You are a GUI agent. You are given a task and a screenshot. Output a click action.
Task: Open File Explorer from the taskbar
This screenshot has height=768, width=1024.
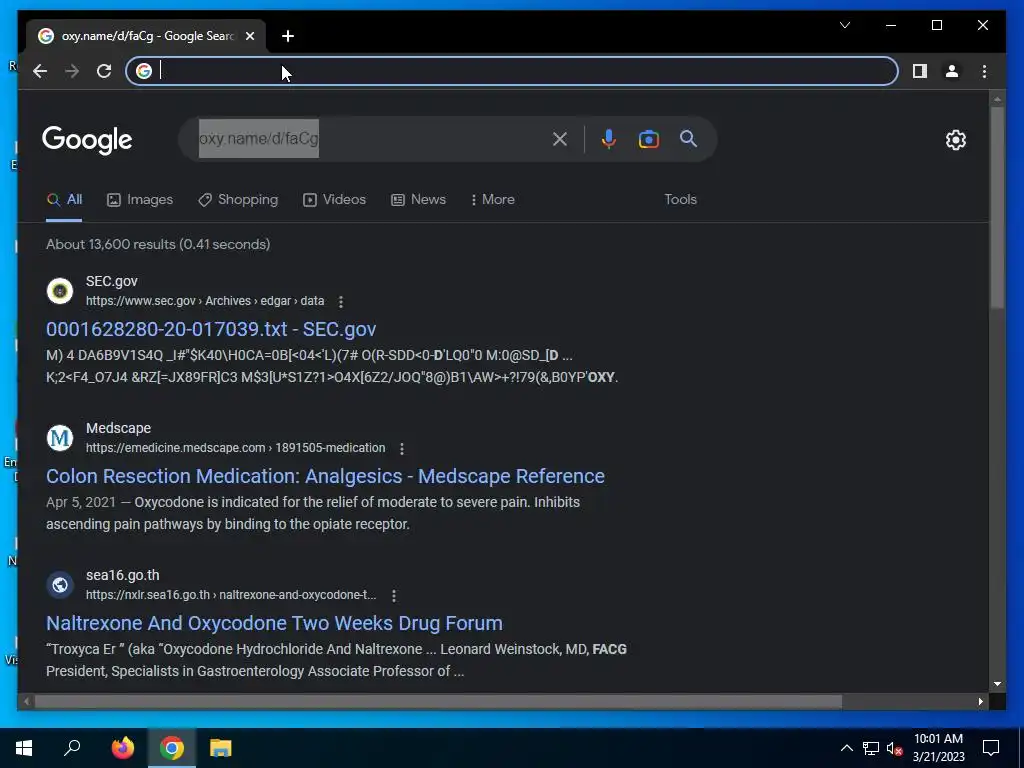tap(221, 748)
